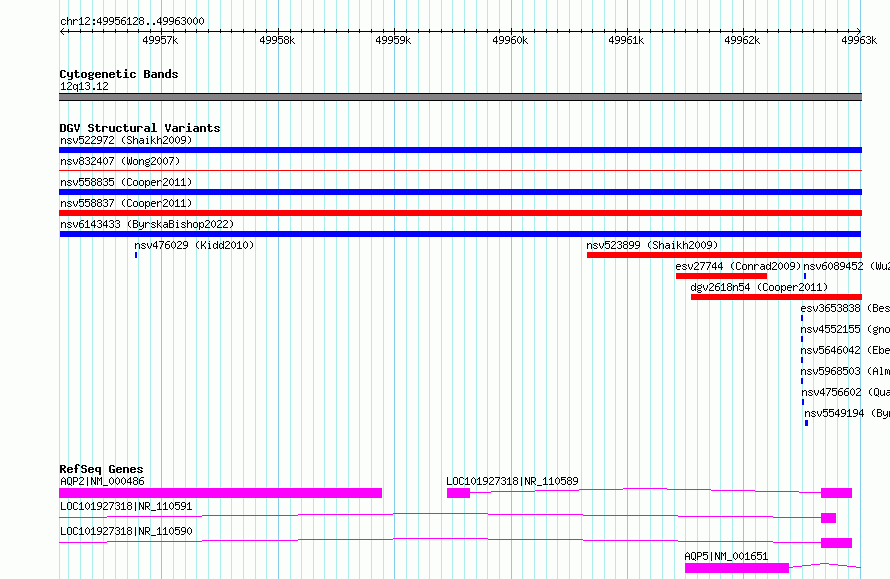Open the nsv558837 (Cooper2011) red bar
This screenshot has height=579, width=890.
[460, 213]
